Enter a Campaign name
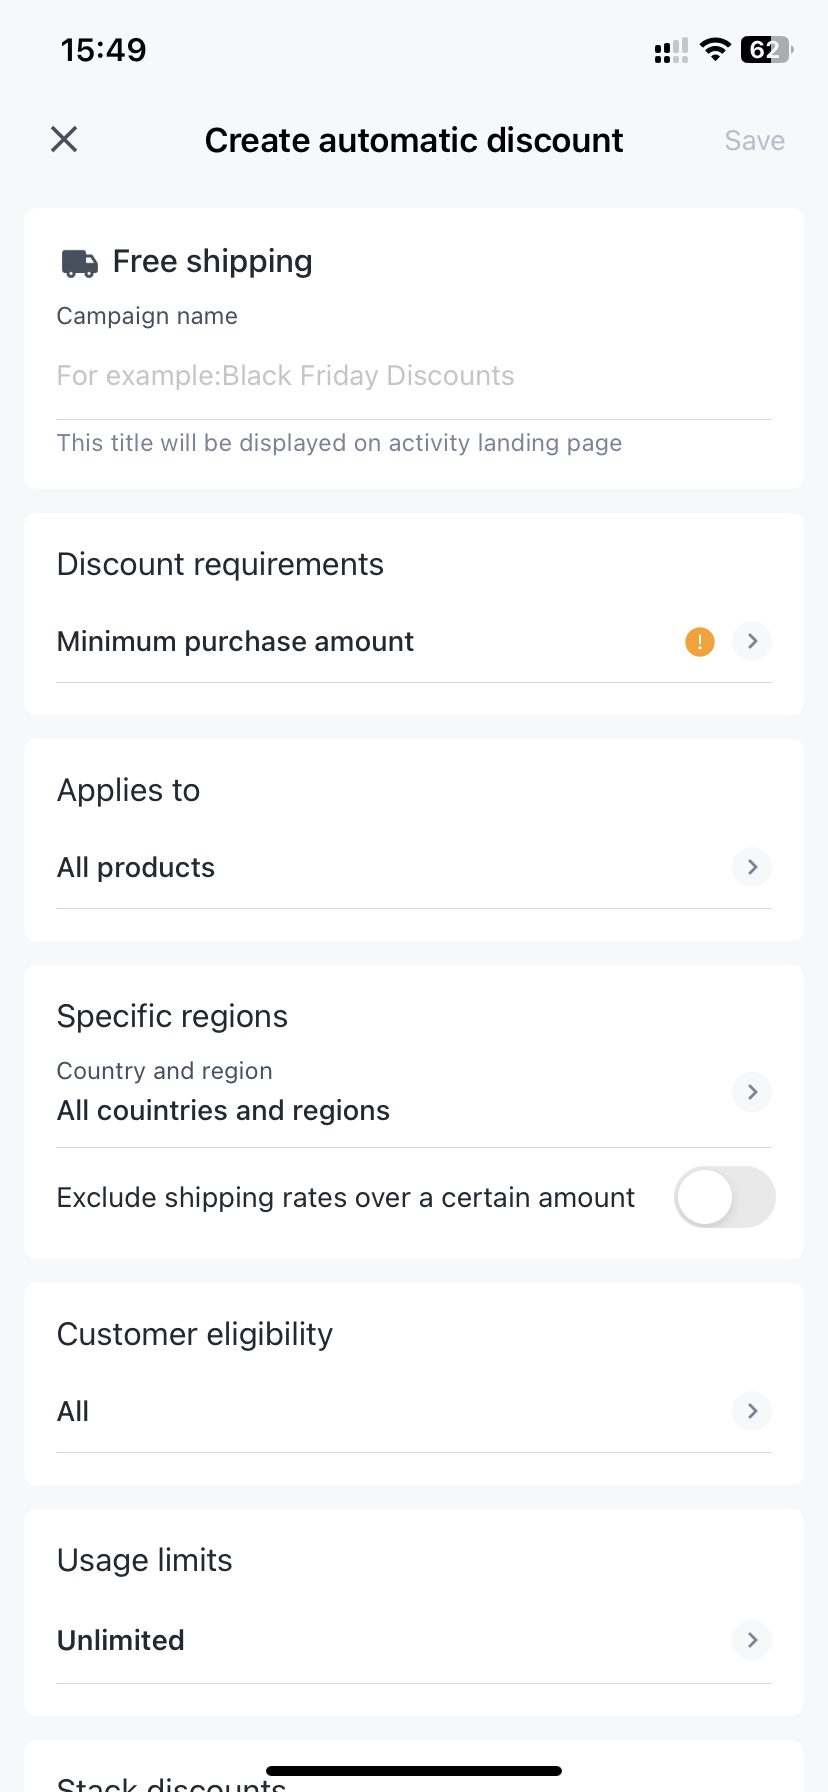The width and height of the screenshot is (828, 1792). [x=414, y=376]
